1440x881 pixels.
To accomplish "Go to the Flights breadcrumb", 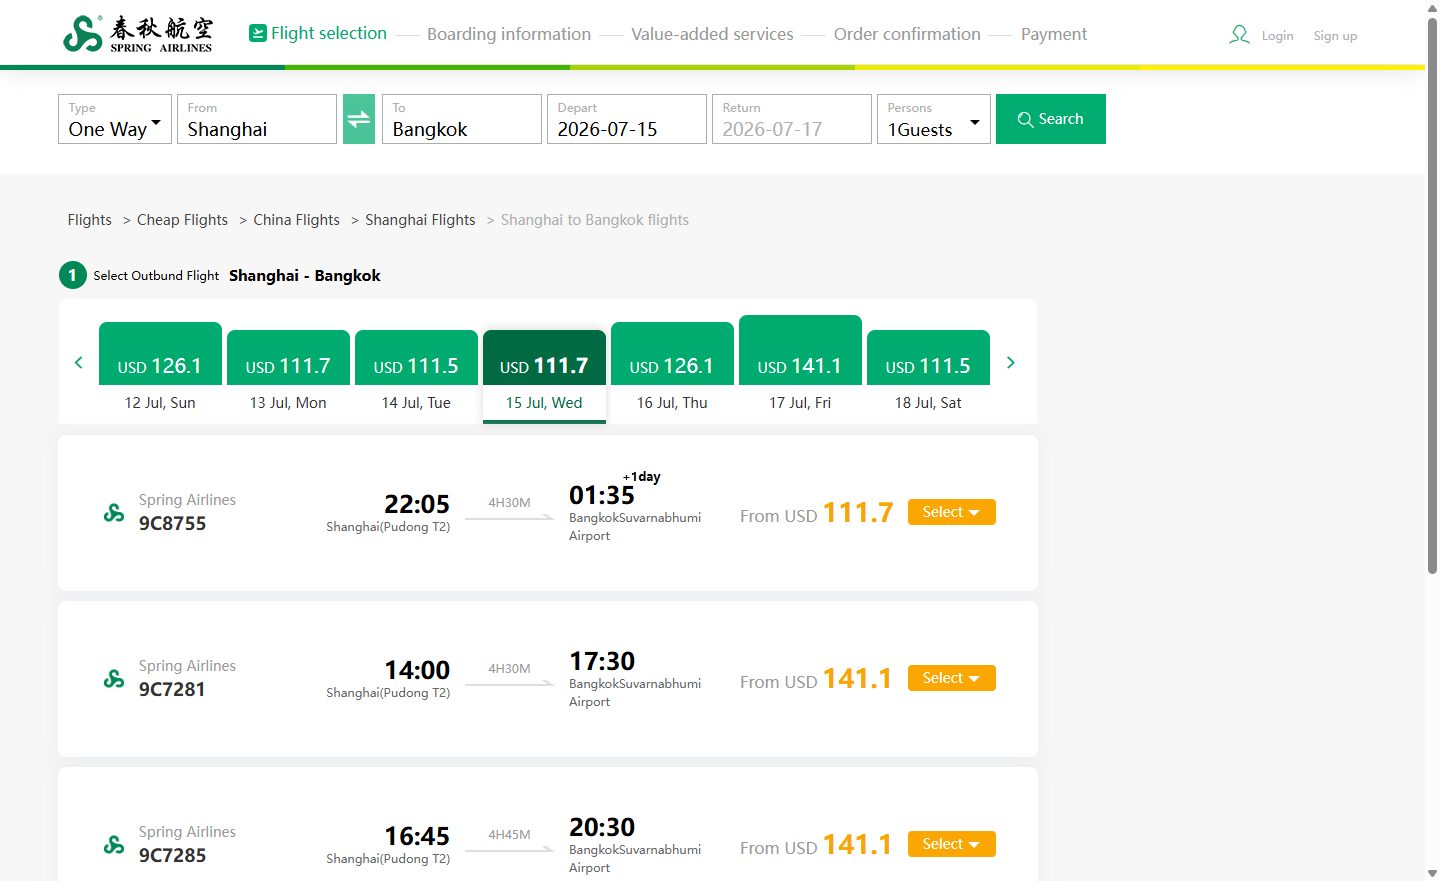I will pyautogui.click(x=90, y=220).
